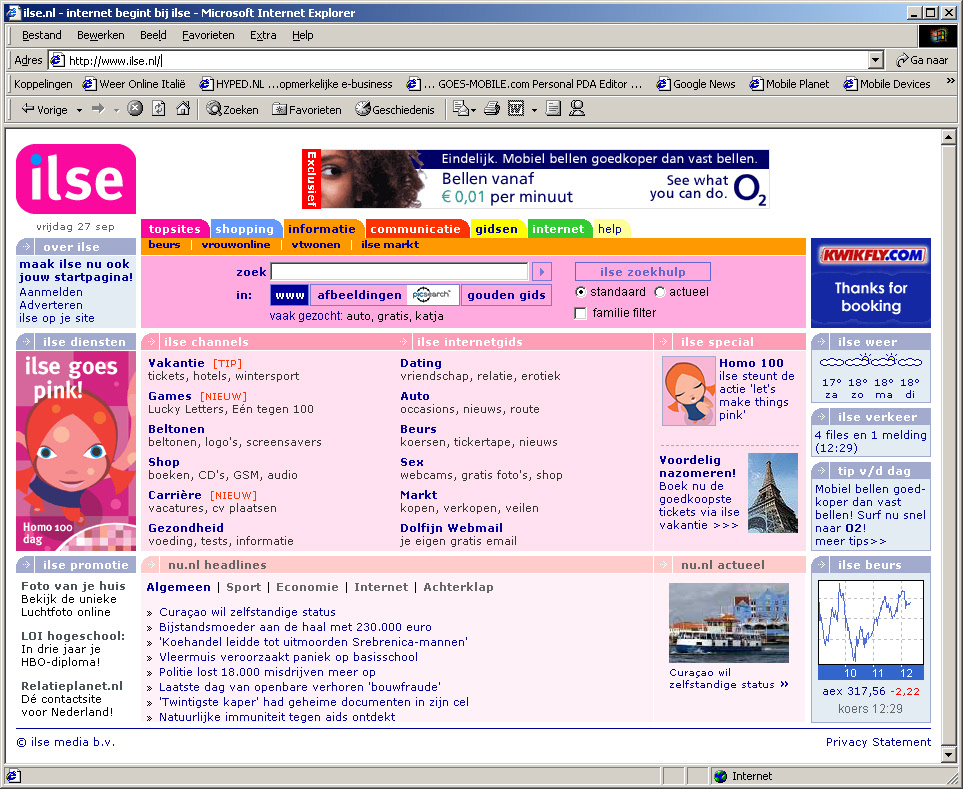Click the 'Ga naar' button
This screenshot has width=963, height=789.
[x=922, y=60]
